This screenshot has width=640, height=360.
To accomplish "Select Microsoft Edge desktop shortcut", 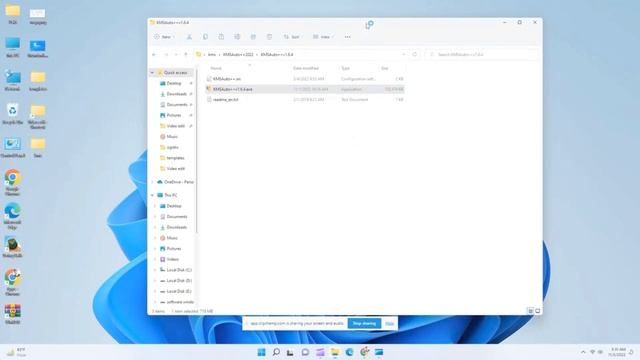I will pos(13,216).
